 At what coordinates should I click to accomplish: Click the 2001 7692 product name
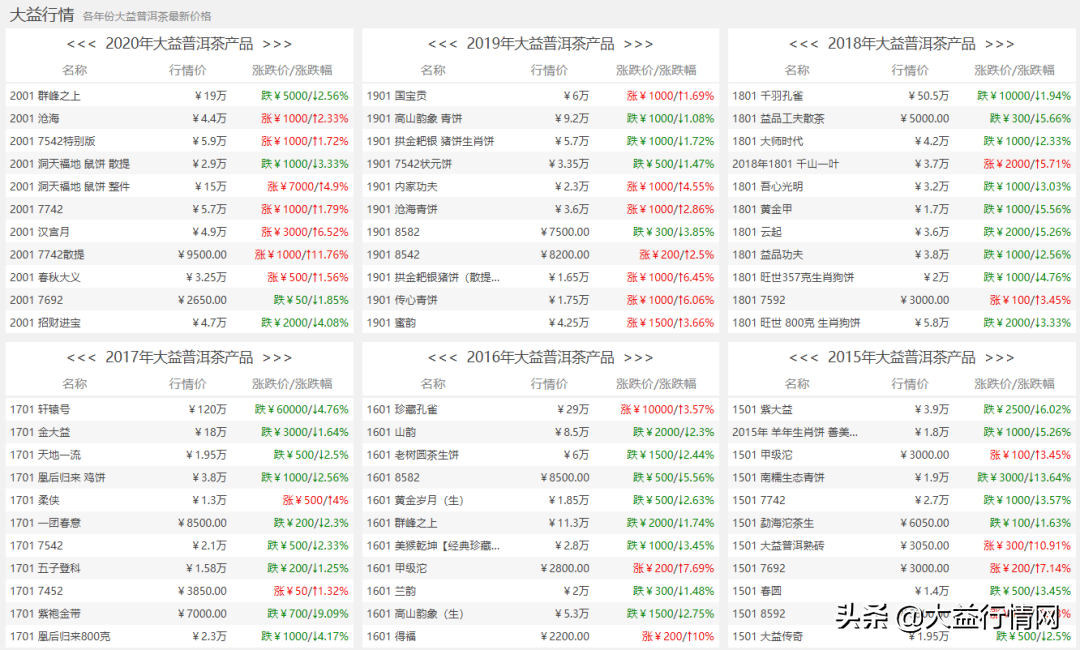tap(36, 300)
